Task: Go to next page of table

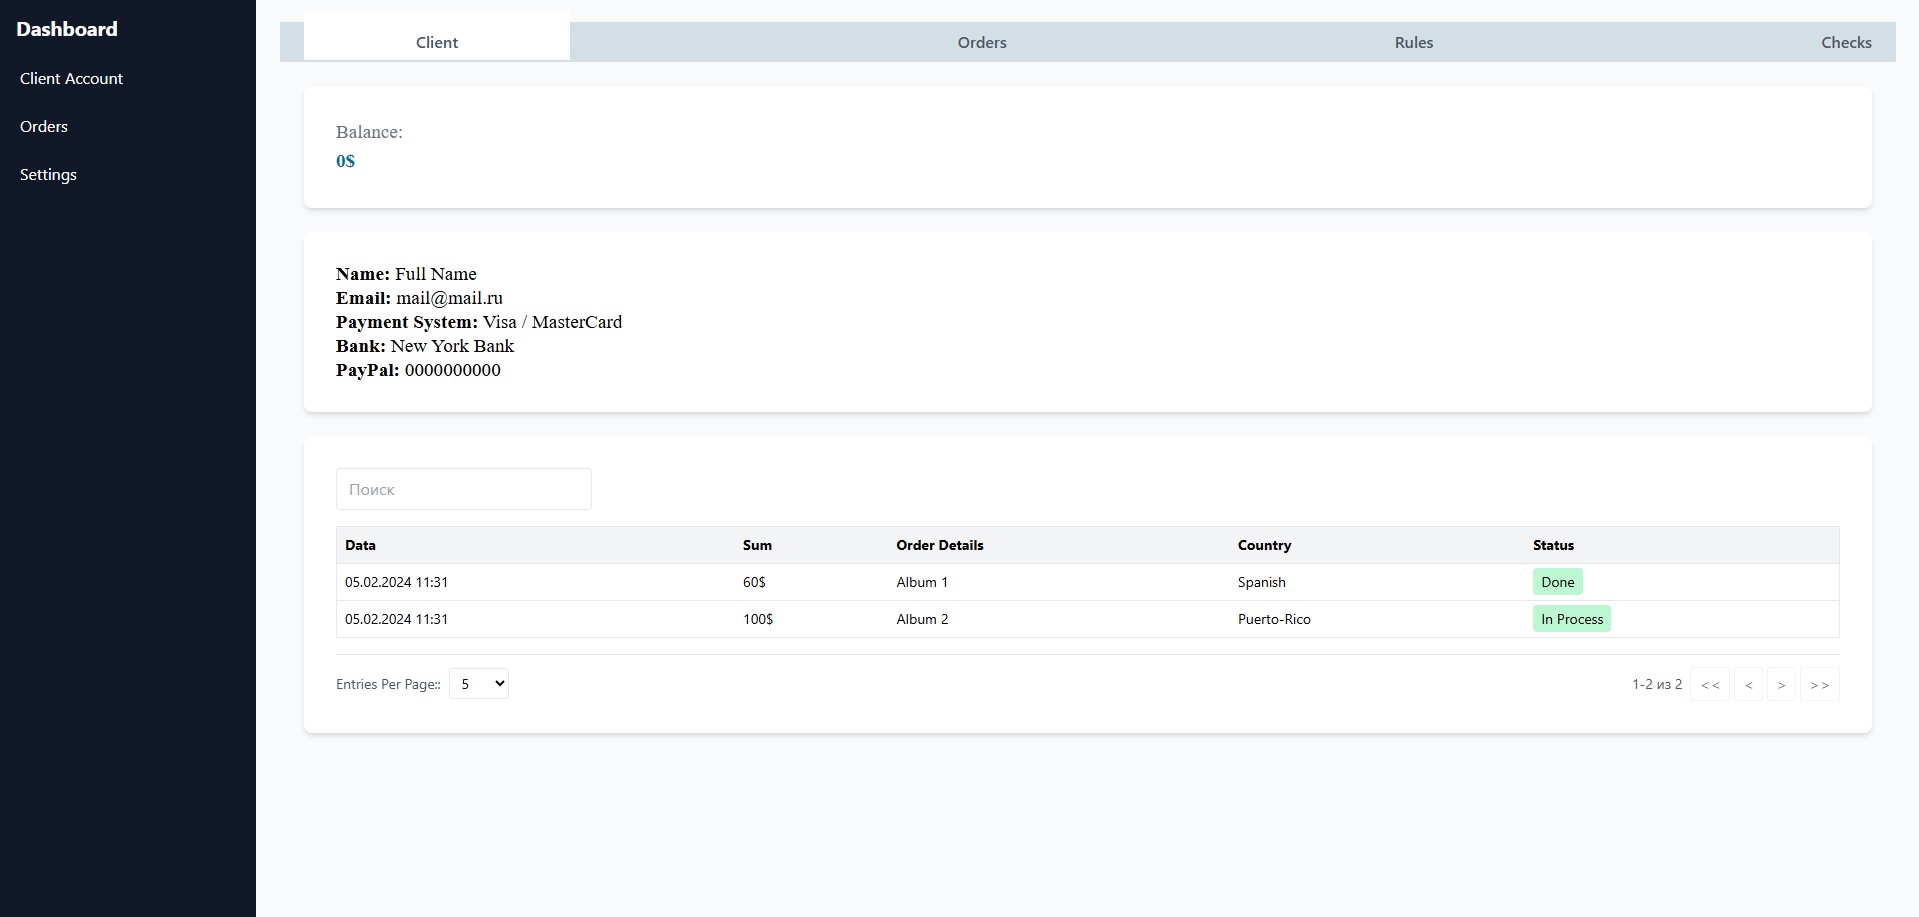Action: tap(1781, 685)
